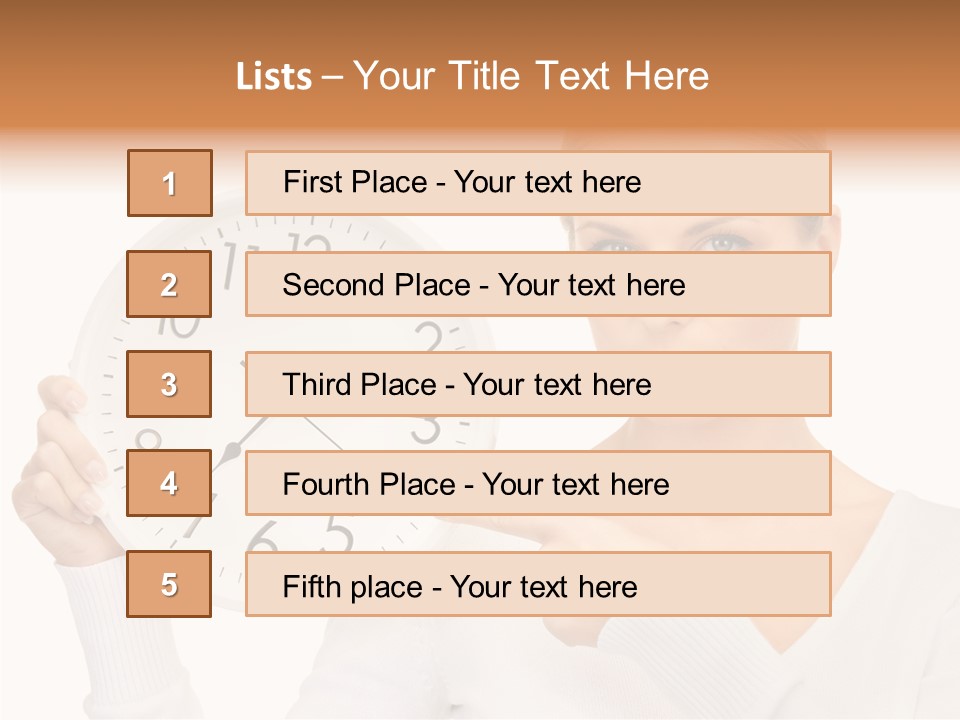The image size is (960, 720).
Task: Click the clock numeral 2 in background
Action: tap(428, 336)
